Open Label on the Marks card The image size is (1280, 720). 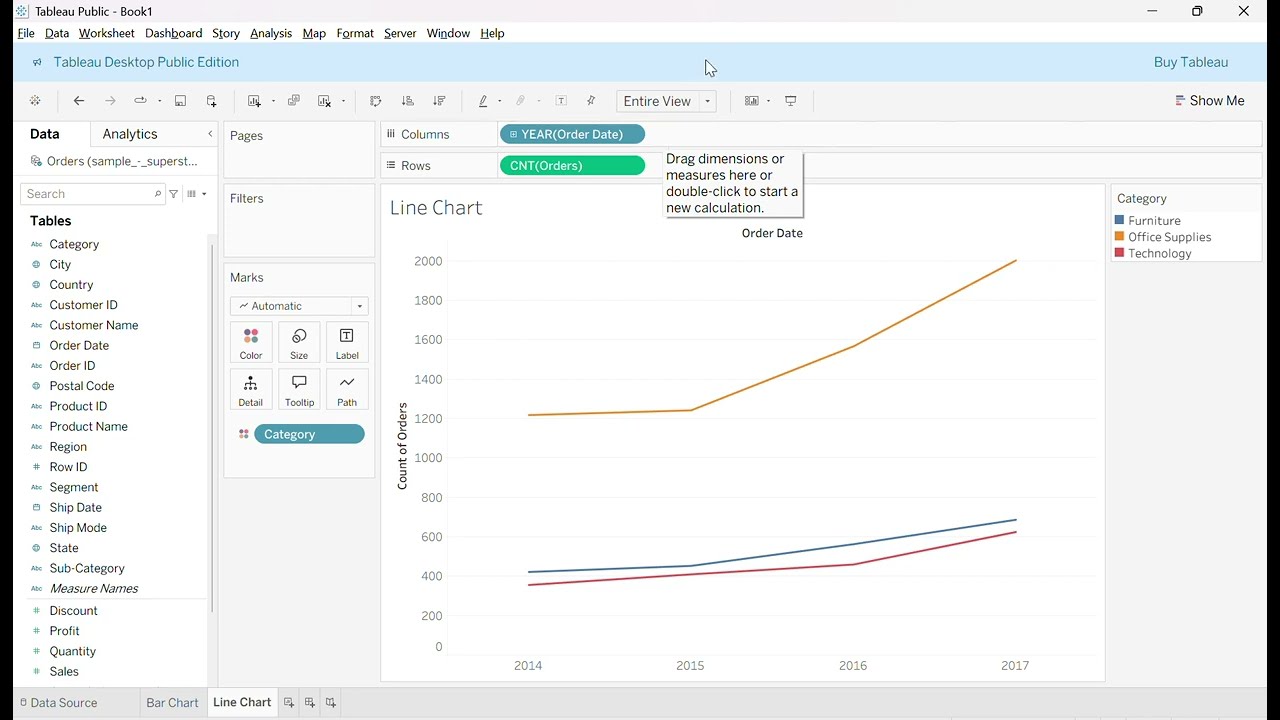(347, 343)
